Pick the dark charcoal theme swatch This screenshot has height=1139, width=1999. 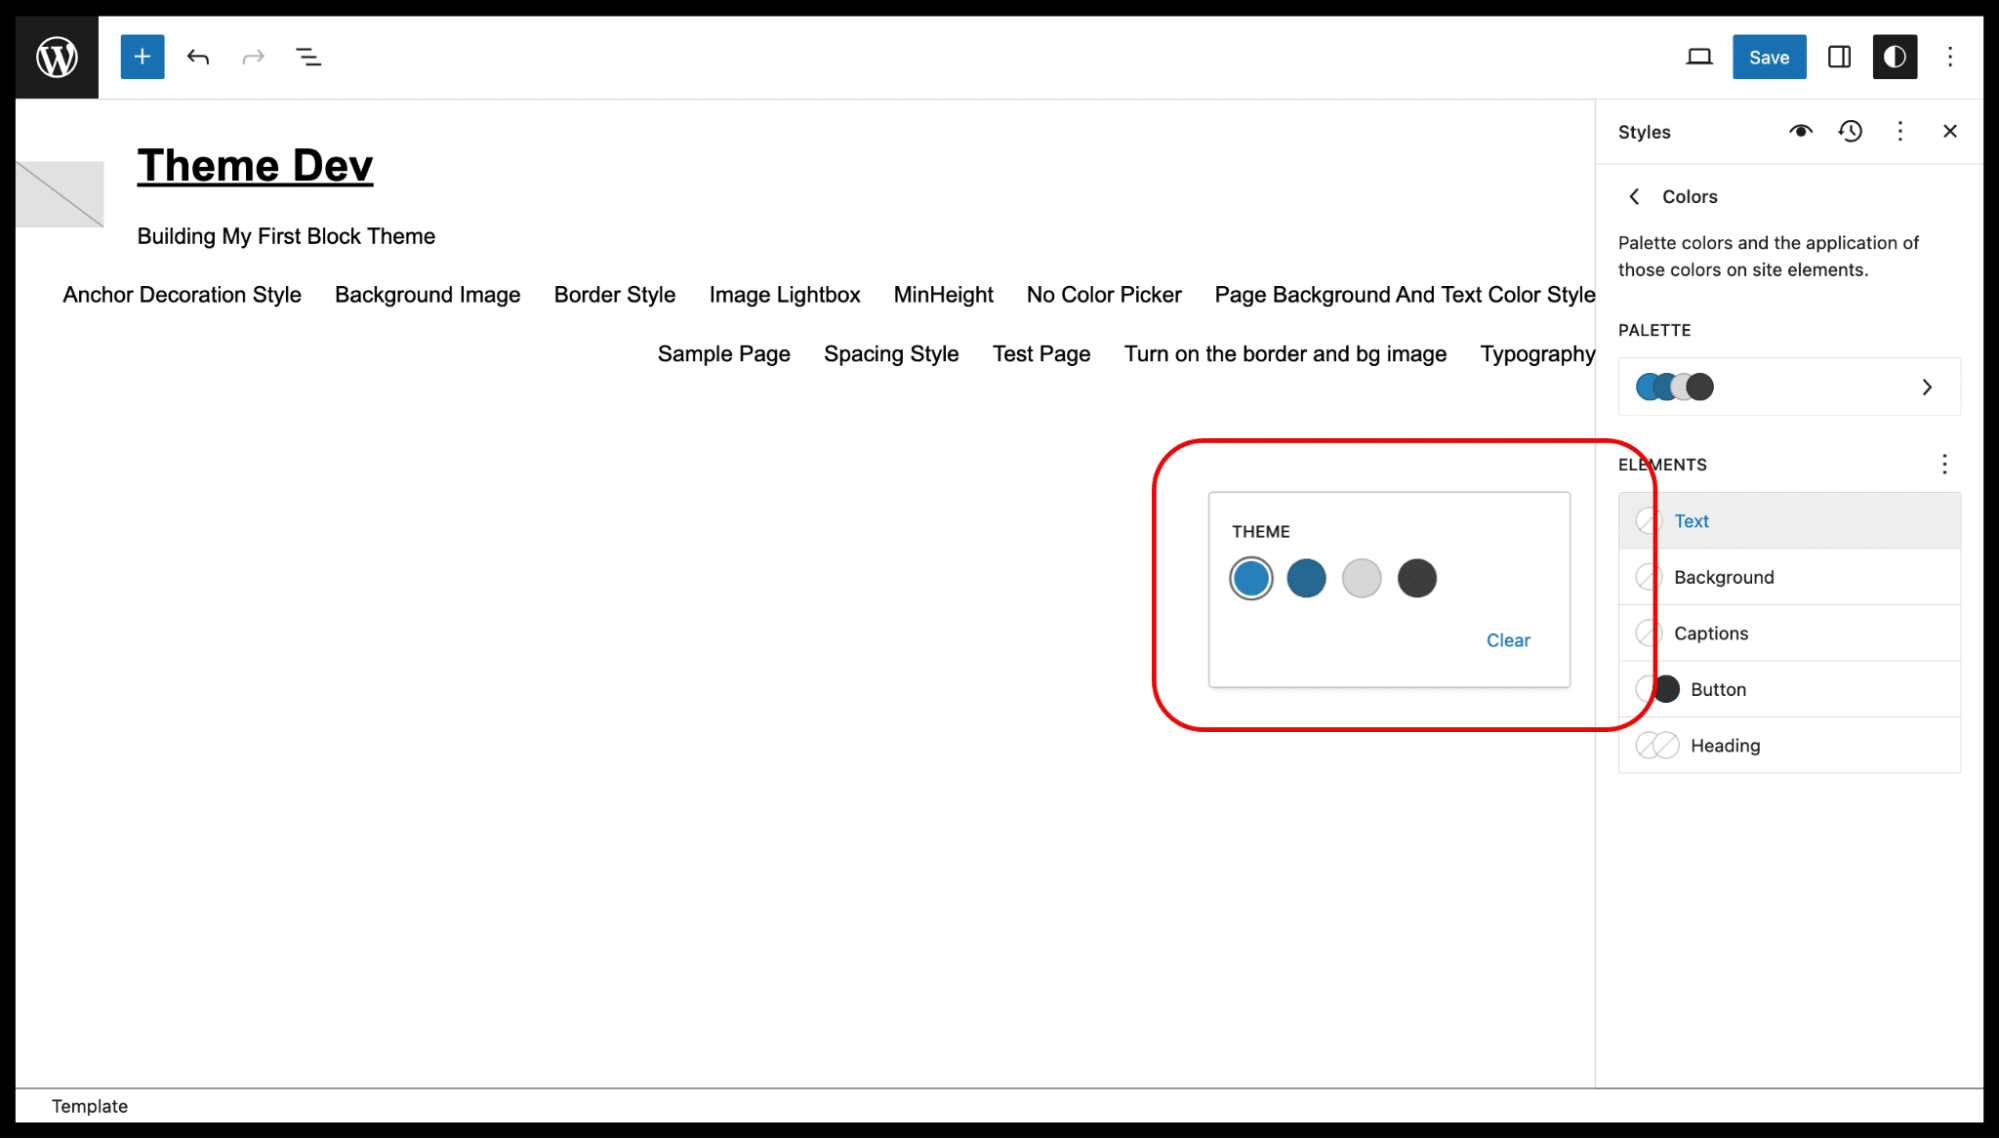pos(1417,578)
